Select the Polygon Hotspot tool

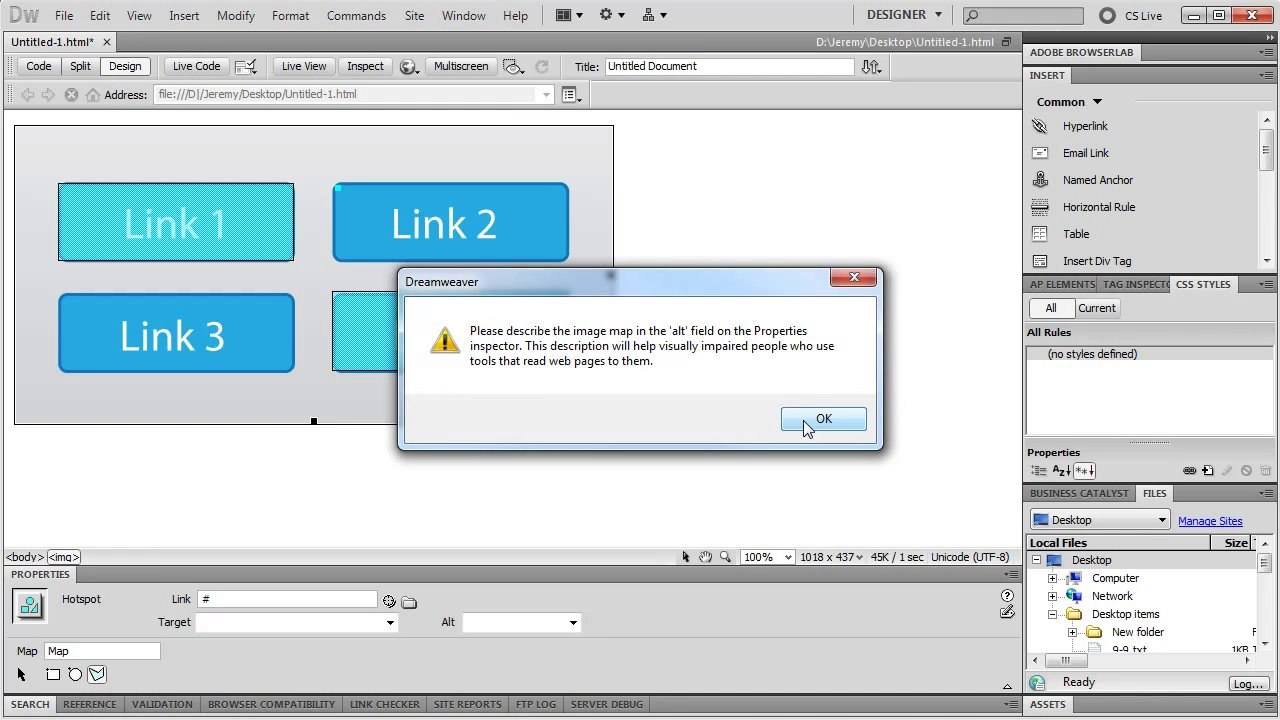[x=97, y=675]
